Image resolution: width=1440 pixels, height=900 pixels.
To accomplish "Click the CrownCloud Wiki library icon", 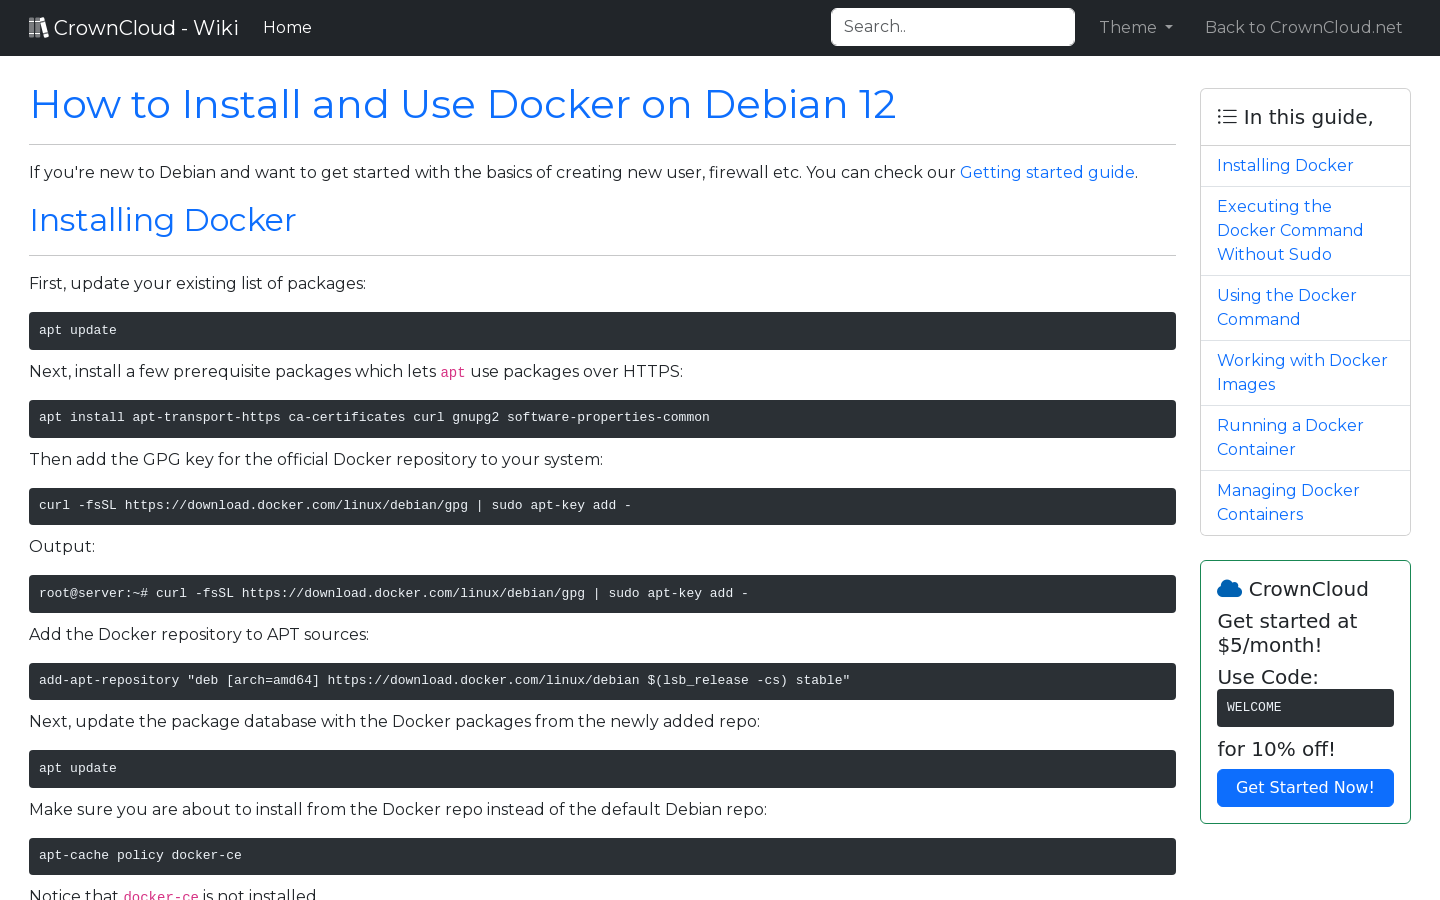I will click(39, 26).
